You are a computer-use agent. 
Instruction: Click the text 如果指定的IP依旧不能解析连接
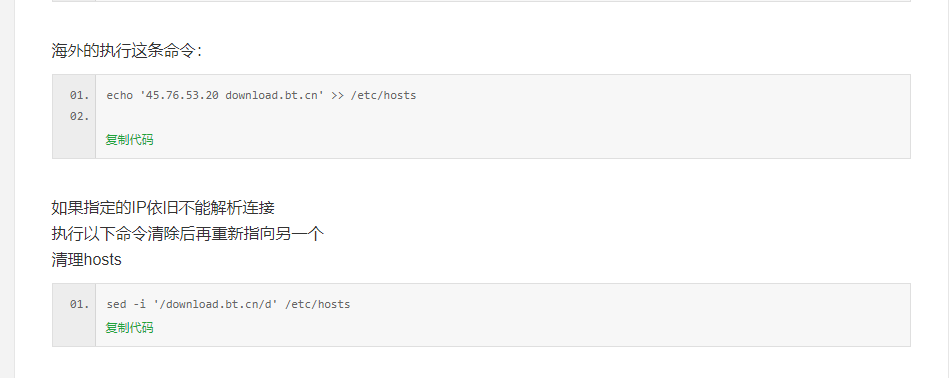tap(163, 208)
